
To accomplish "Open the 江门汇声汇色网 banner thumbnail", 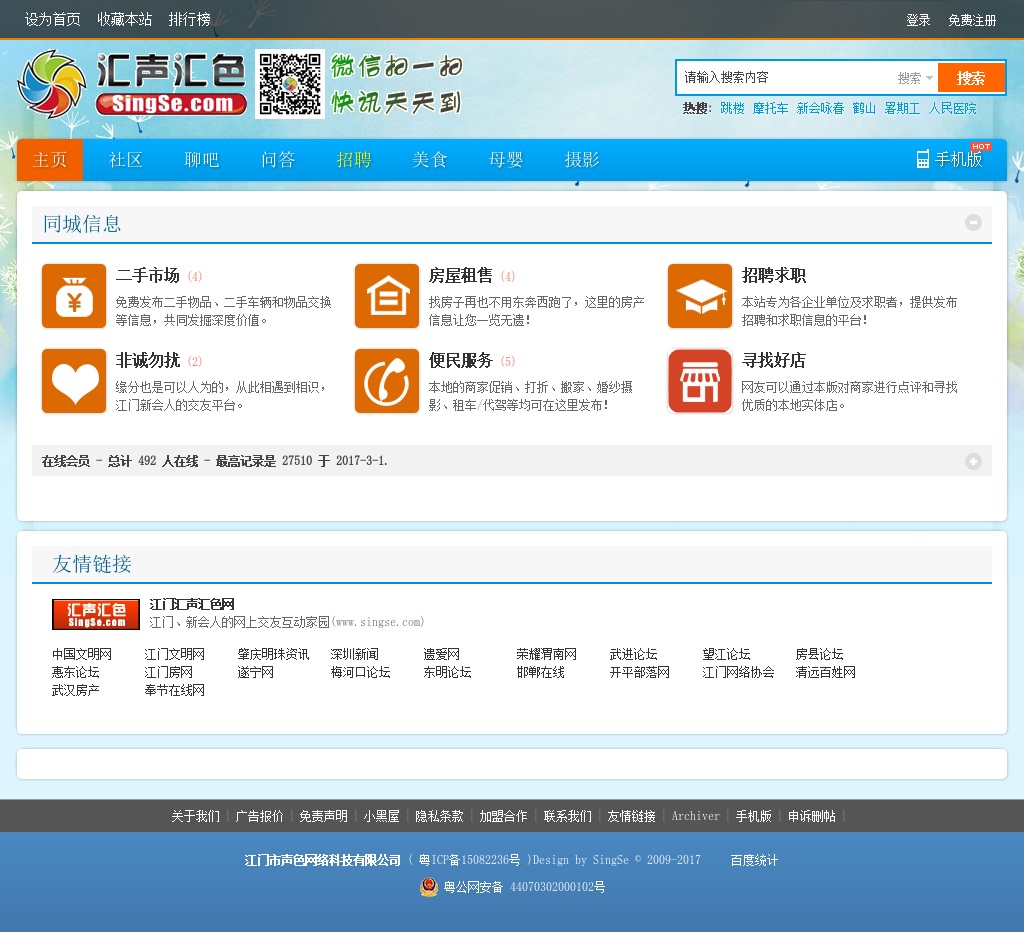I will (96, 614).
